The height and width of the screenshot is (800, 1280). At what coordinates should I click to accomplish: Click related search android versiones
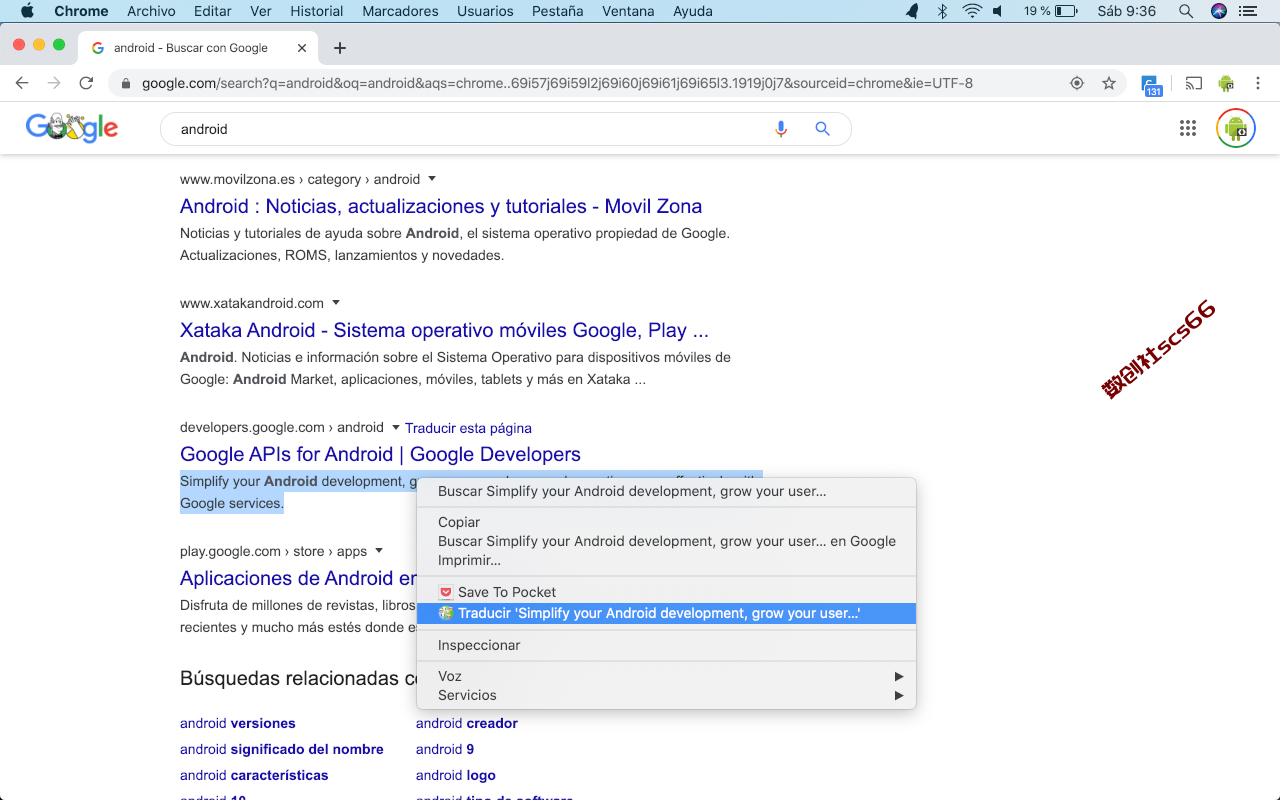pyautogui.click(x=238, y=723)
